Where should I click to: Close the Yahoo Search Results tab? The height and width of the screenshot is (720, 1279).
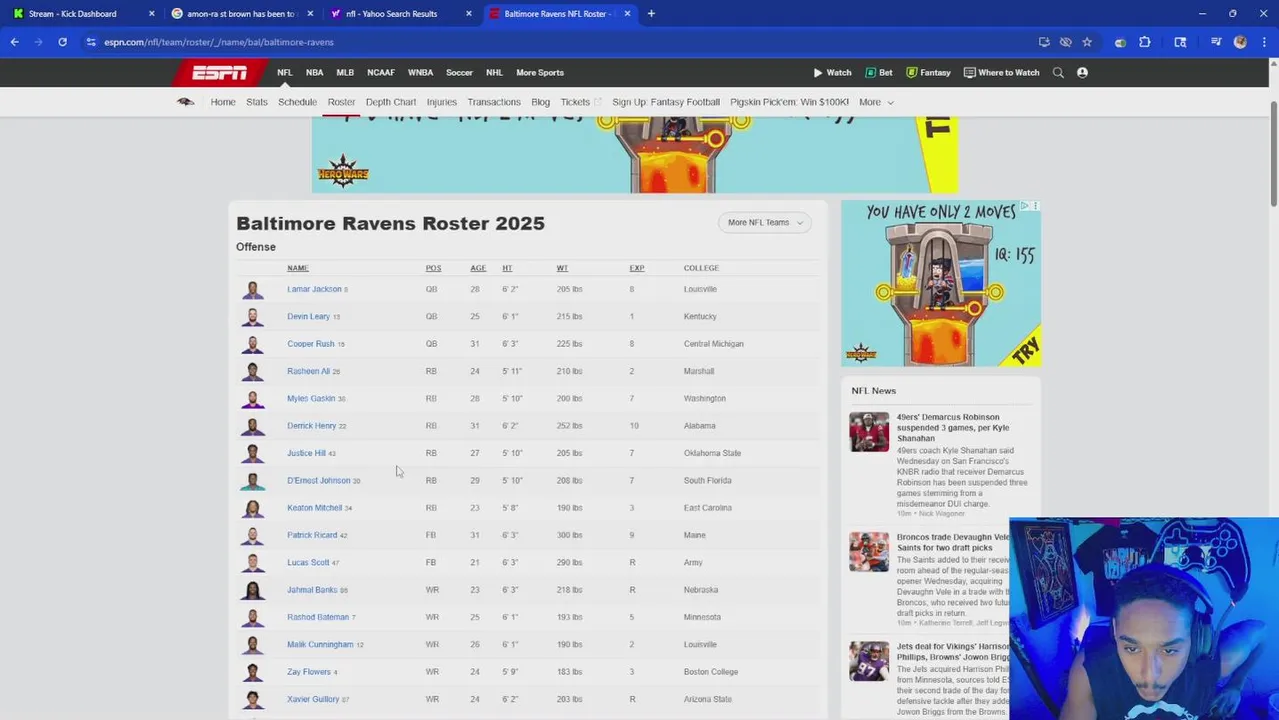469,14
